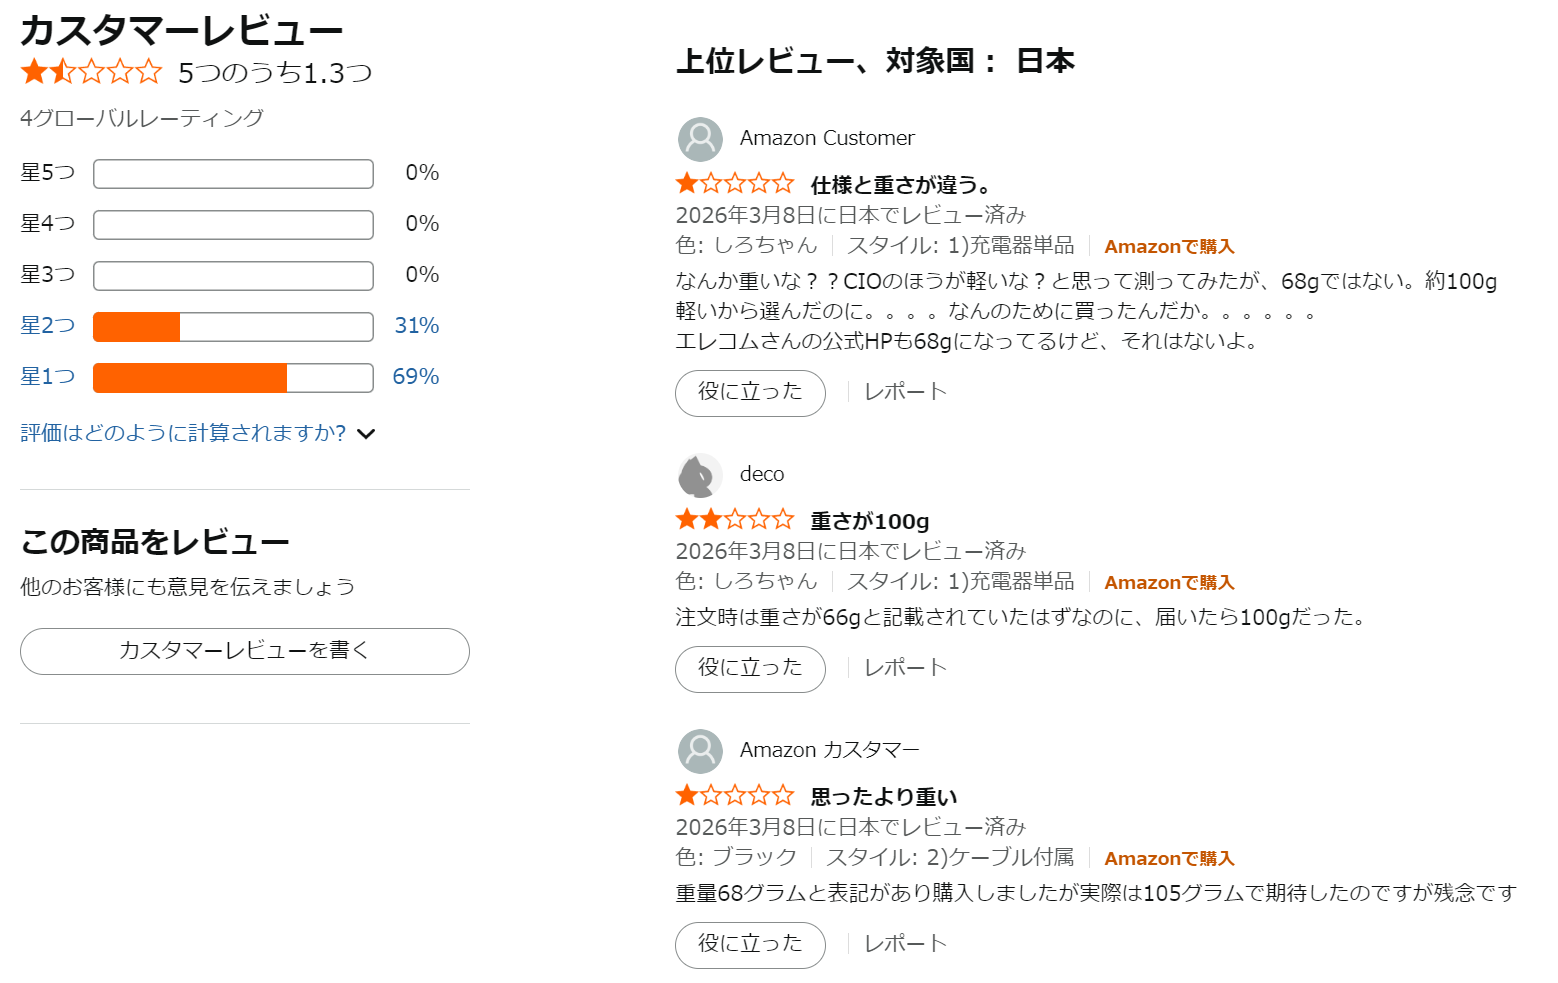The width and height of the screenshot is (1558, 983).
Task: Open 評価はどのように計算されますか? explanation link
Action: (183, 433)
